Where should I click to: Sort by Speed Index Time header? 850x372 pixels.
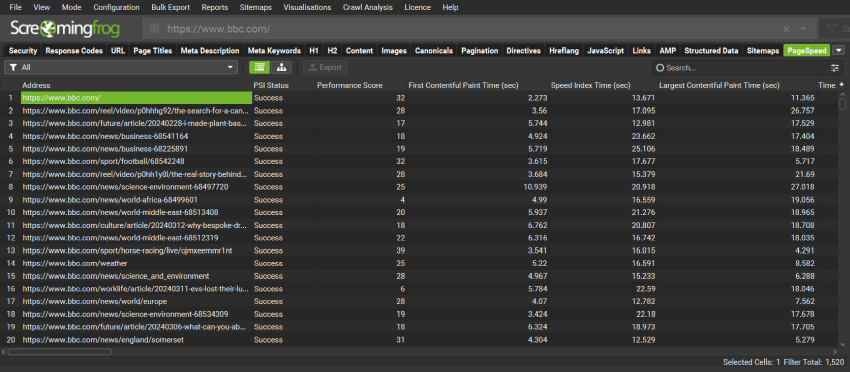[x=603, y=85]
